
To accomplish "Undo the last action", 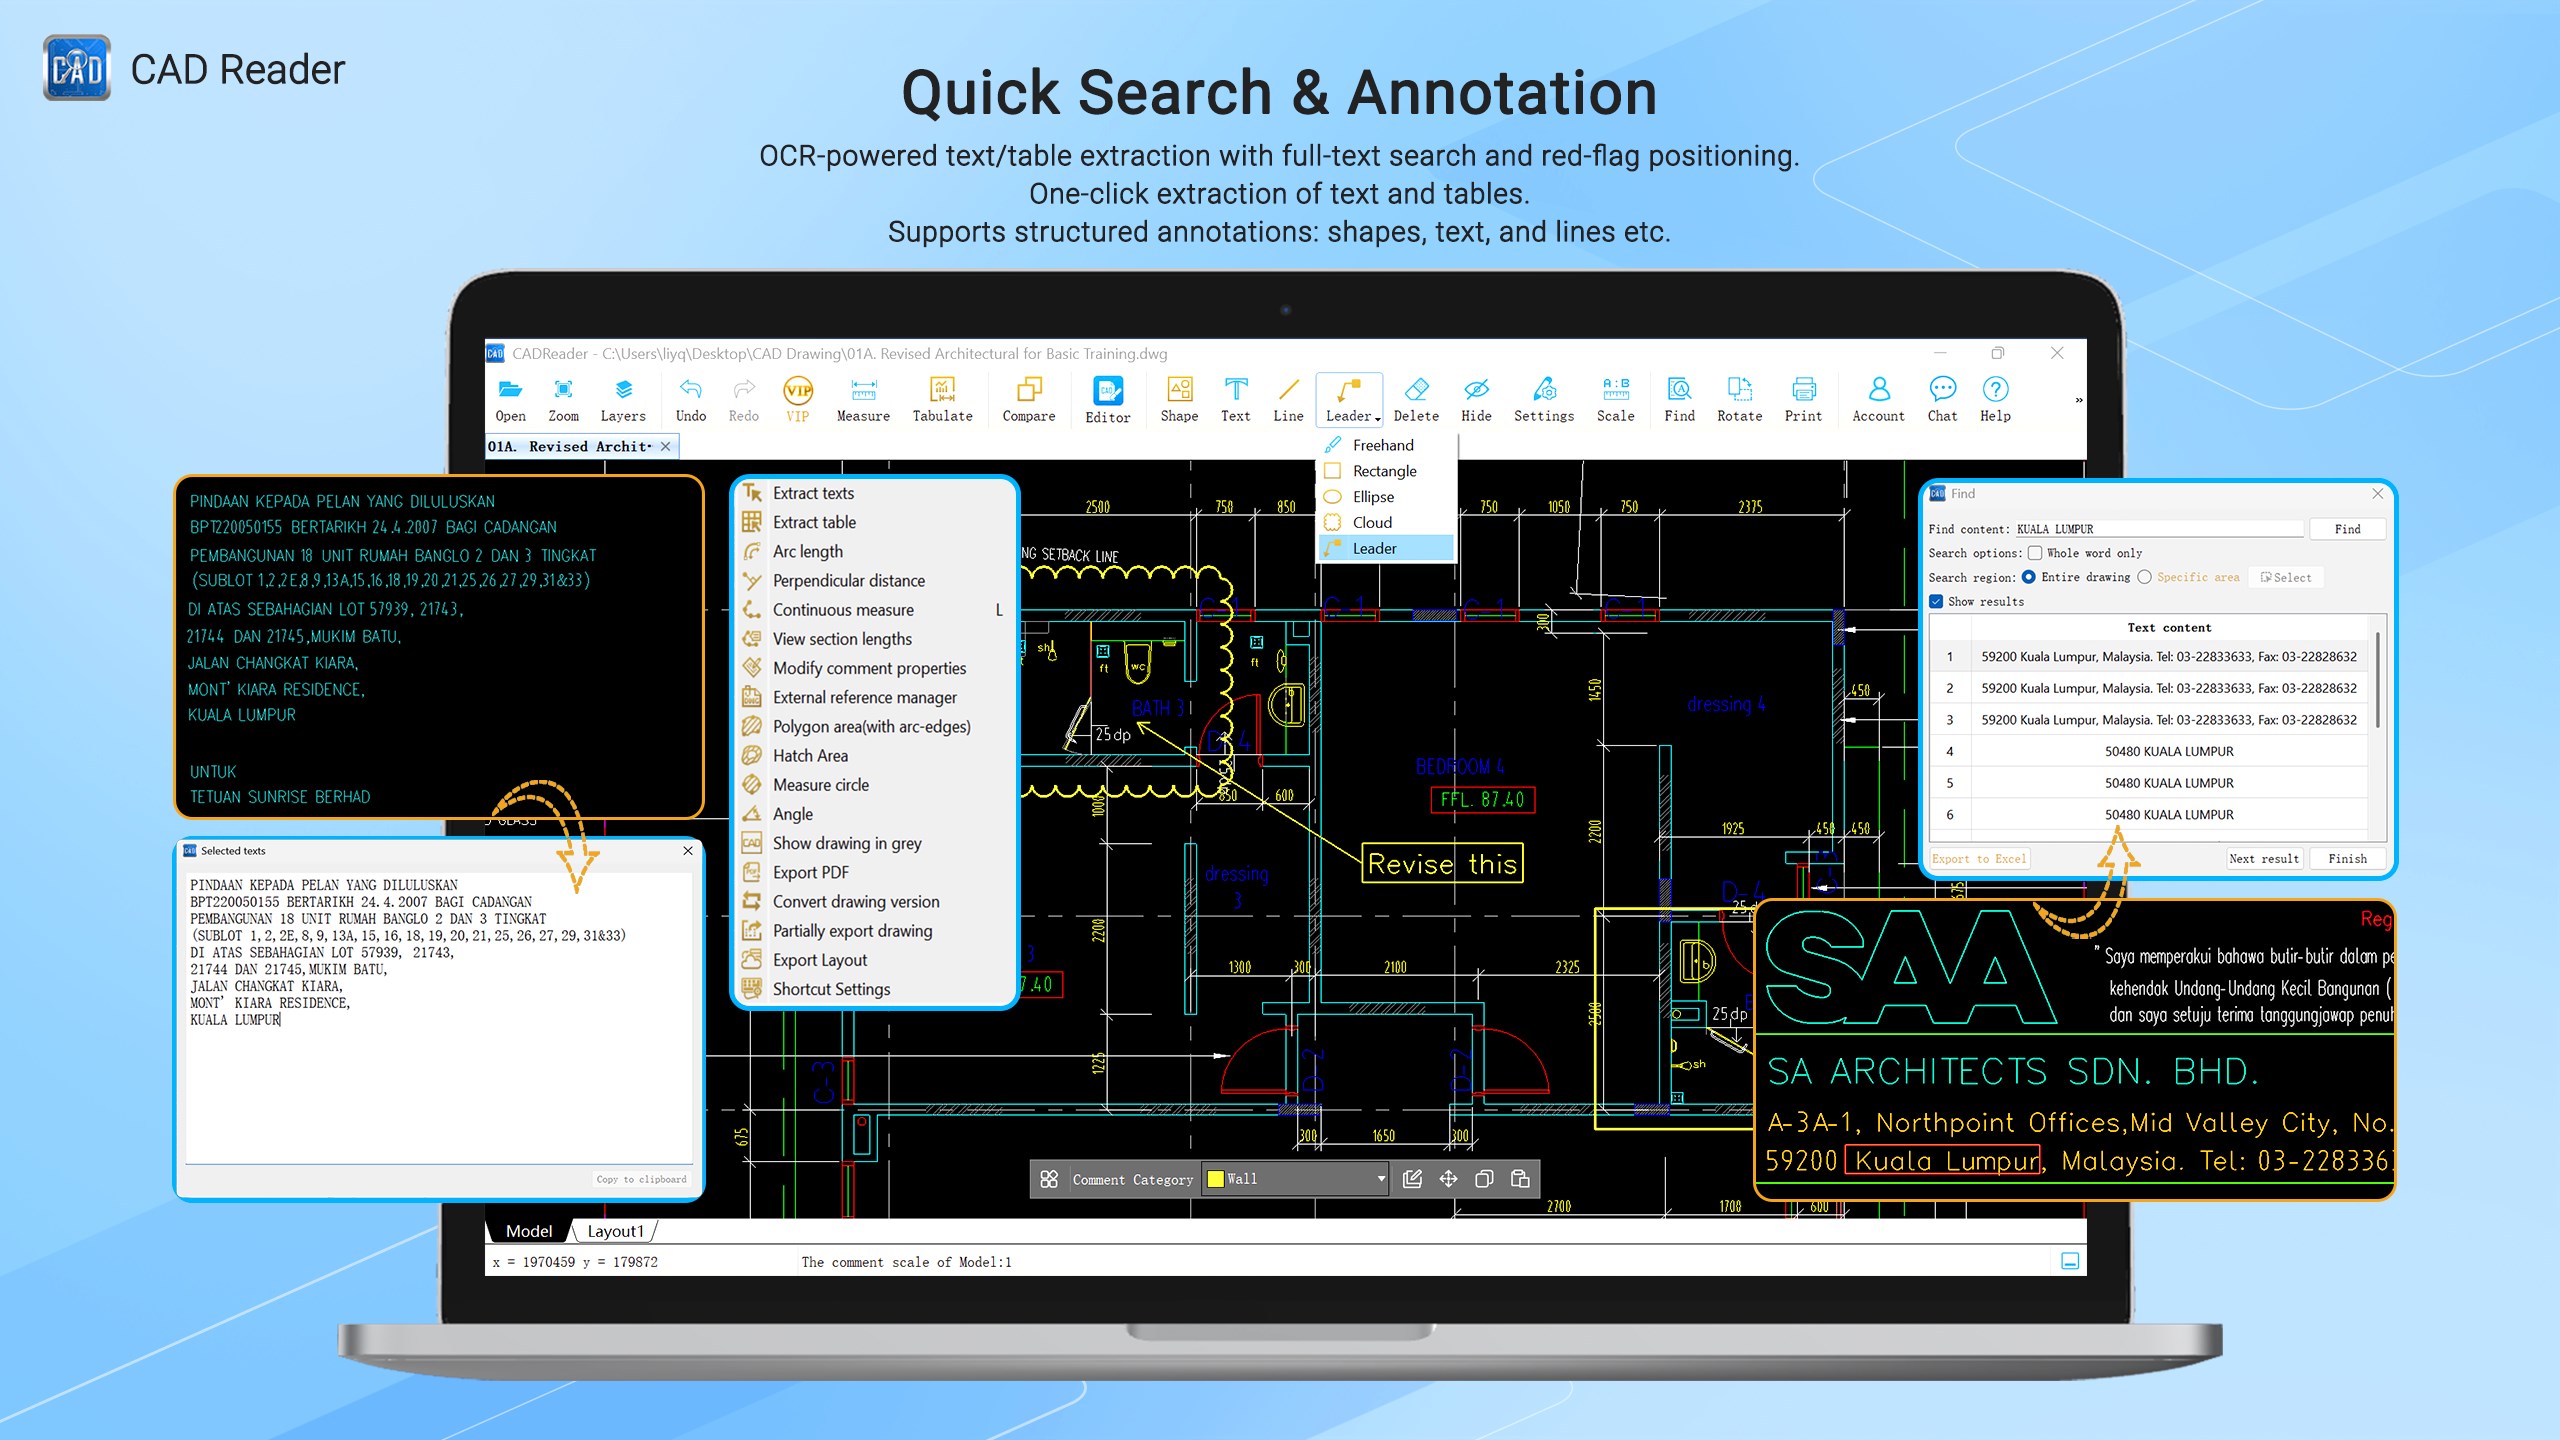I will pyautogui.click(x=690, y=399).
